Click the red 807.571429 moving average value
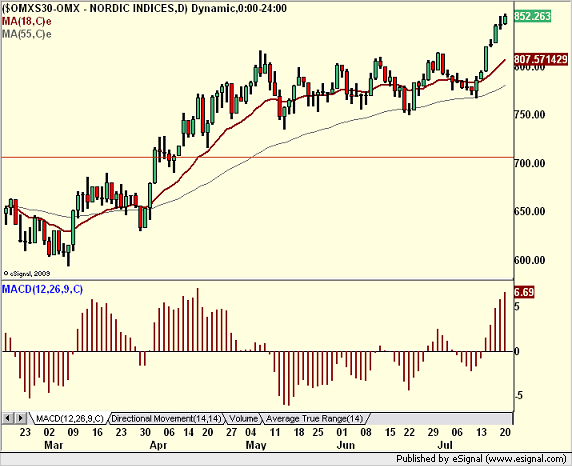Image resolution: width=572 pixels, height=466 pixels. 541,59
